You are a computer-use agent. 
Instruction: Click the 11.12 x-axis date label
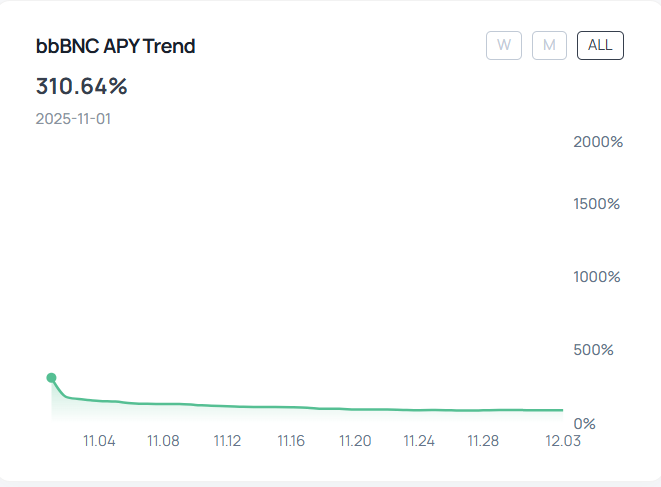[227, 441]
